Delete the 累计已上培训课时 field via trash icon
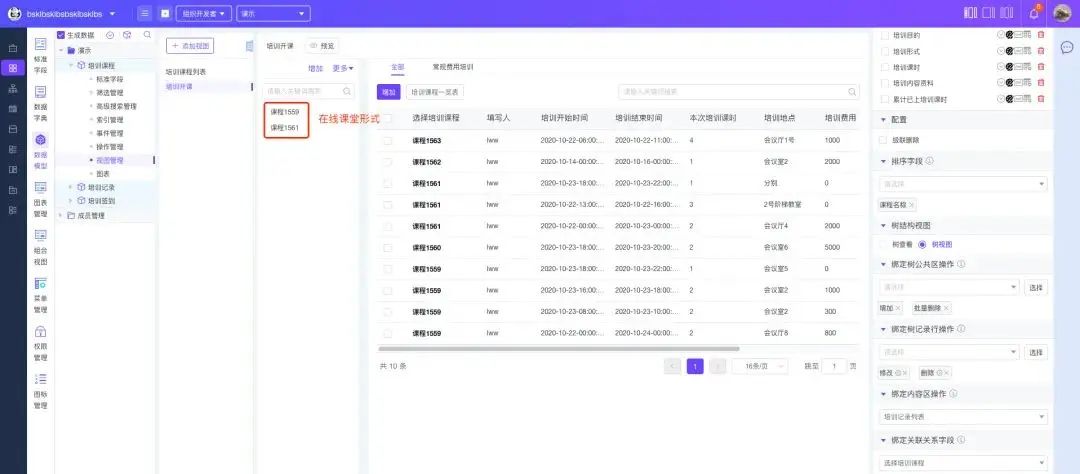Image resolution: width=1080 pixels, height=474 pixels. [x=1041, y=99]
